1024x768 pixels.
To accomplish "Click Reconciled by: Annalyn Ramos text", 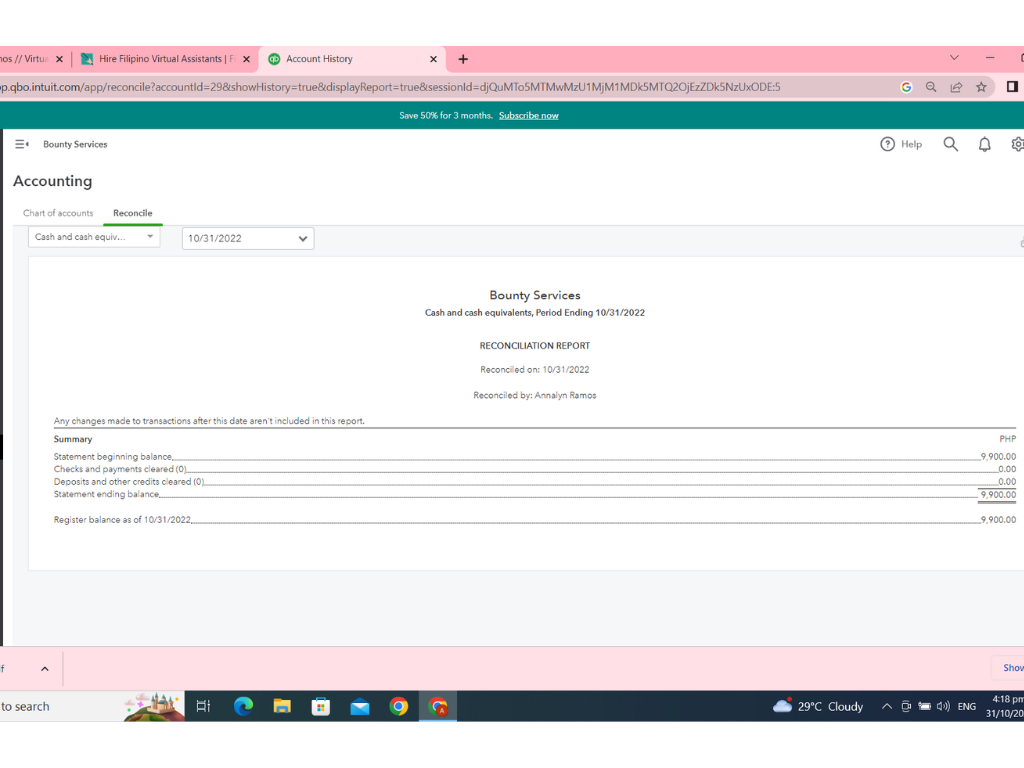I will (x=535, y=395).
